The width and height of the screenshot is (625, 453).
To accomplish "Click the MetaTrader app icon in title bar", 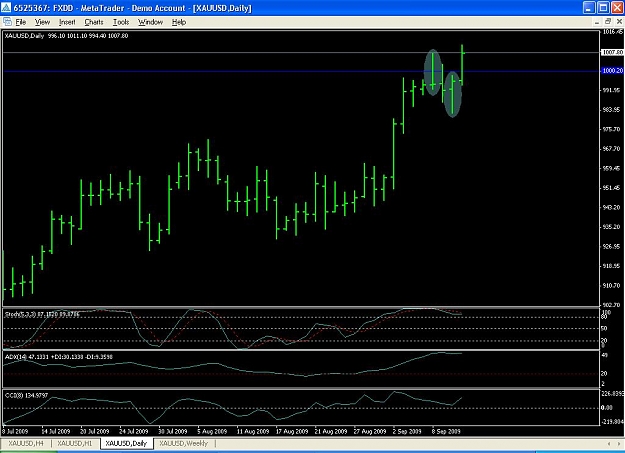I will coord(6,8).
